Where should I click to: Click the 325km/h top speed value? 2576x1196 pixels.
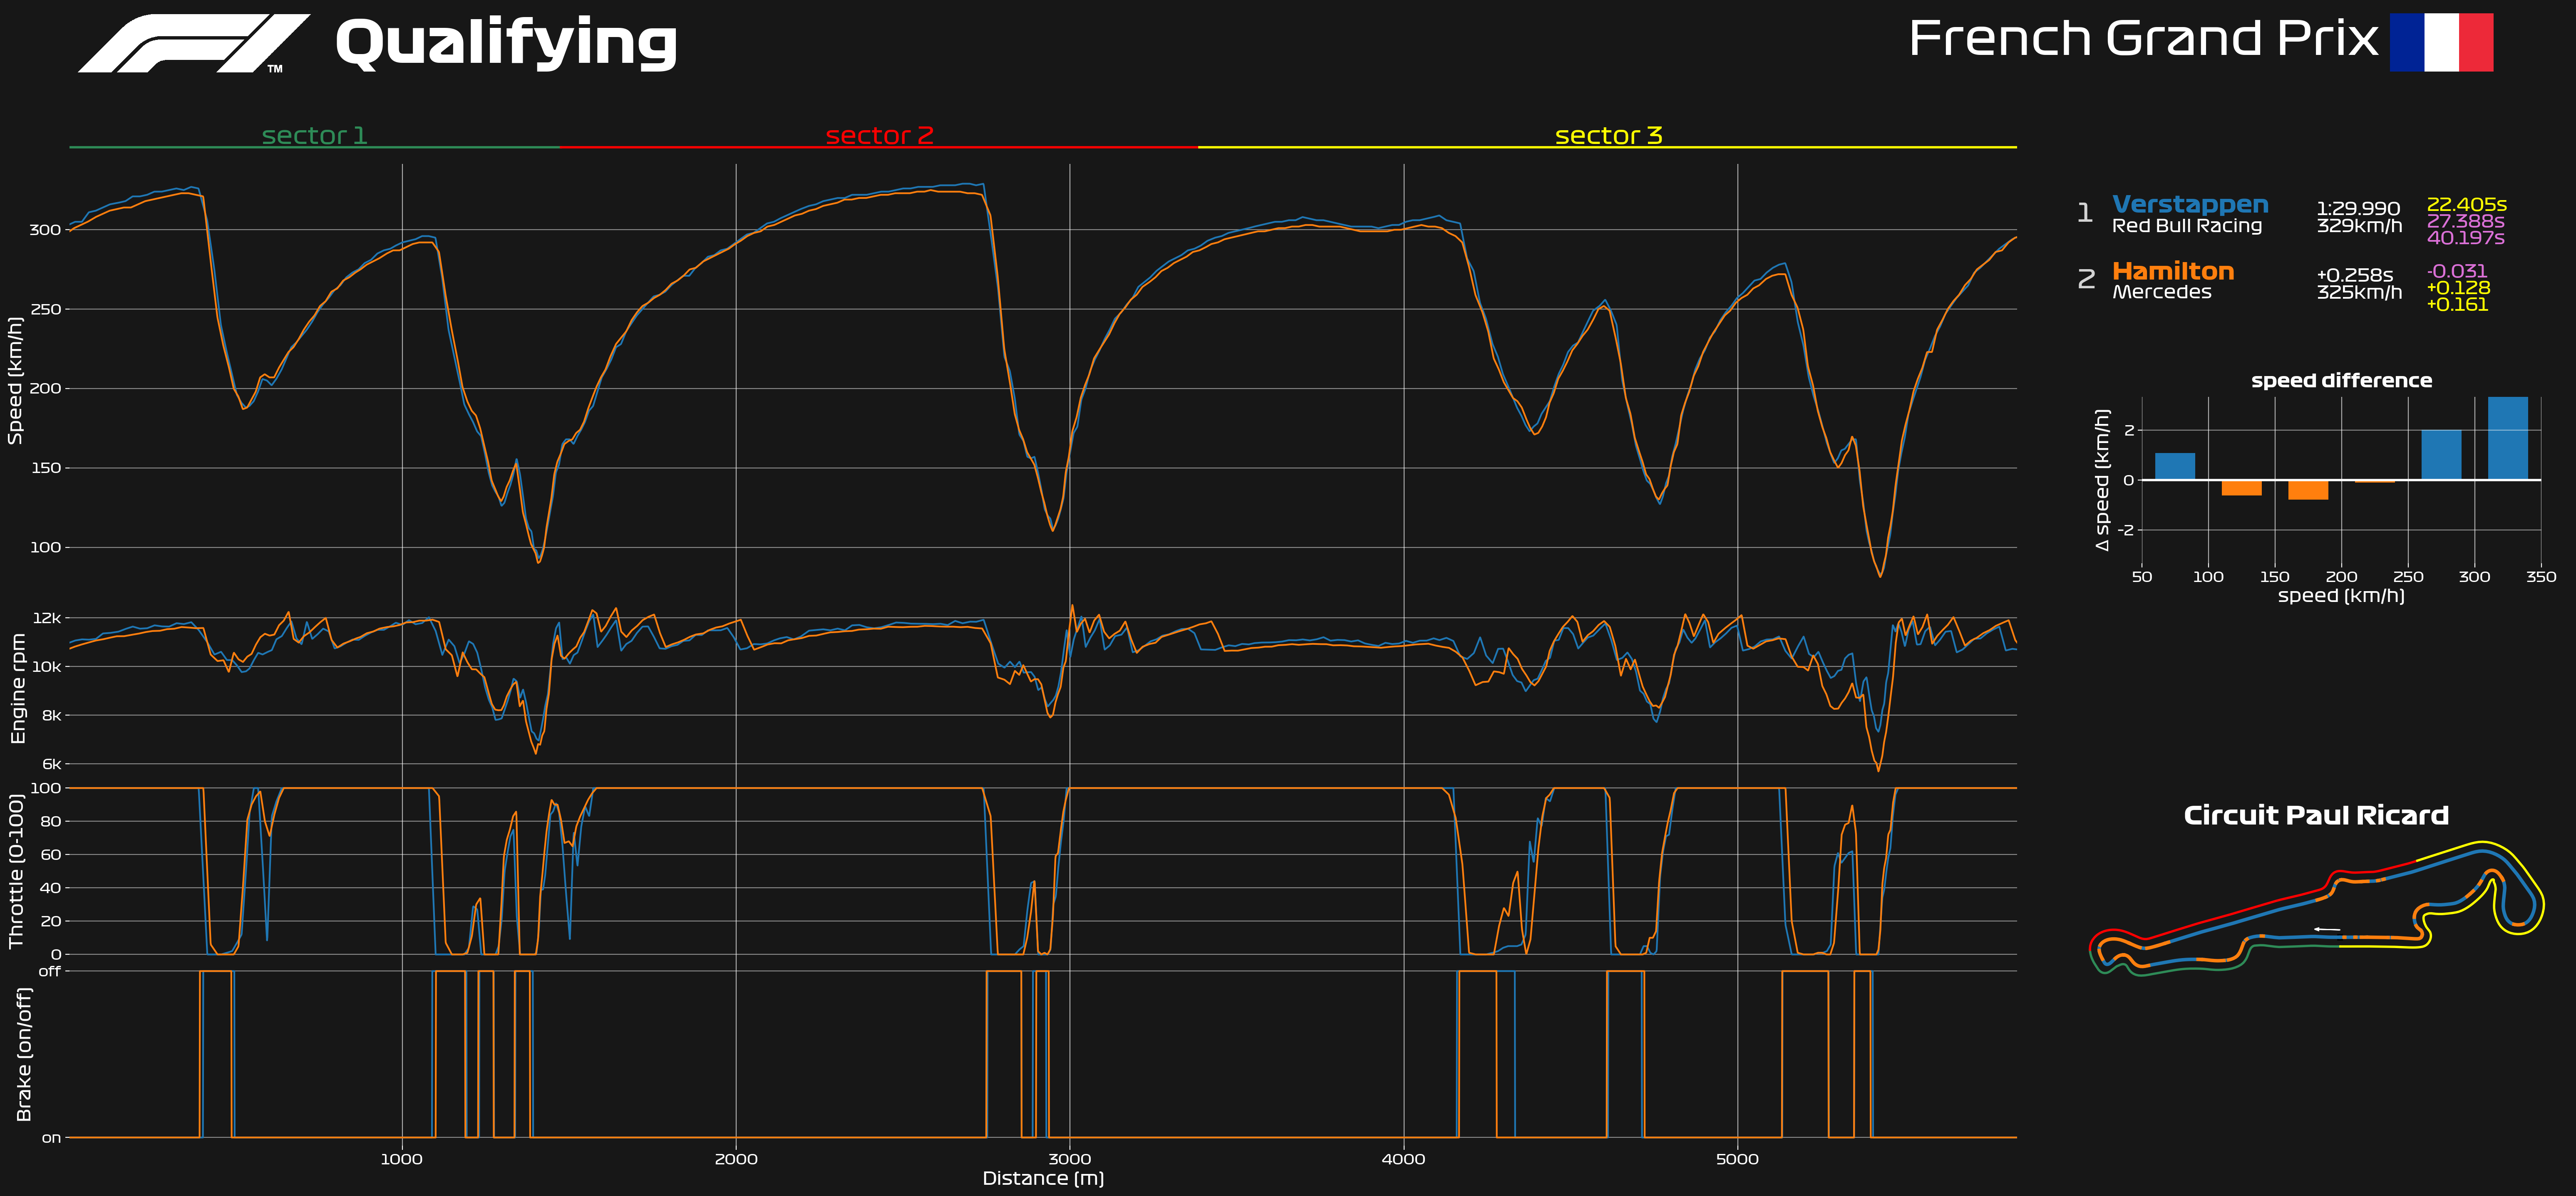[x=2359, y=292]
